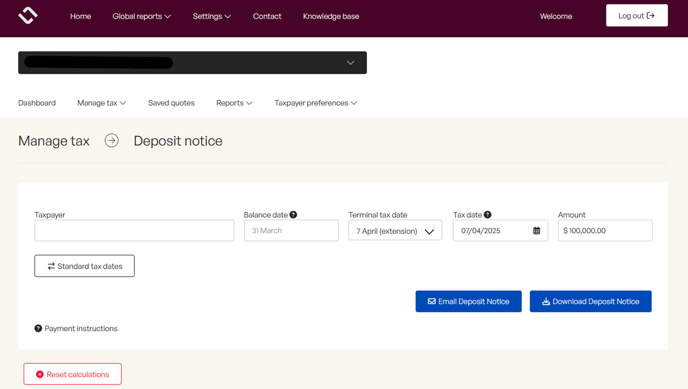Click the Log out button
The width and height of the screenshot is (688, 389).
click(637, 16)
